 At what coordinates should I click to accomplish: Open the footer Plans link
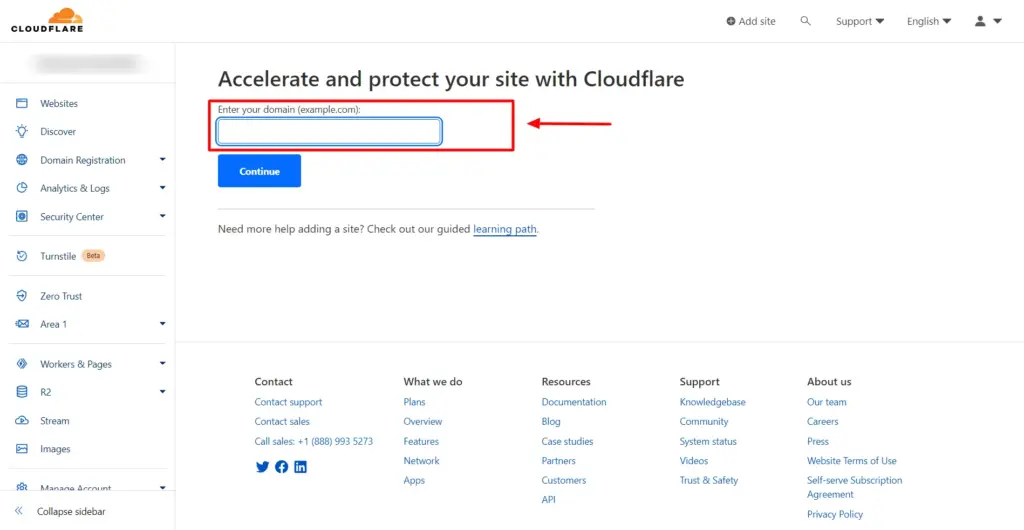click(414, 402)
